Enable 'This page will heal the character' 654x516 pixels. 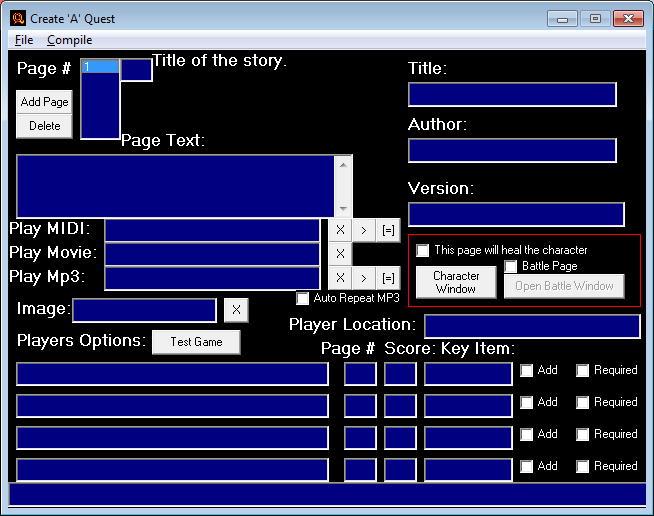[423, 250]
